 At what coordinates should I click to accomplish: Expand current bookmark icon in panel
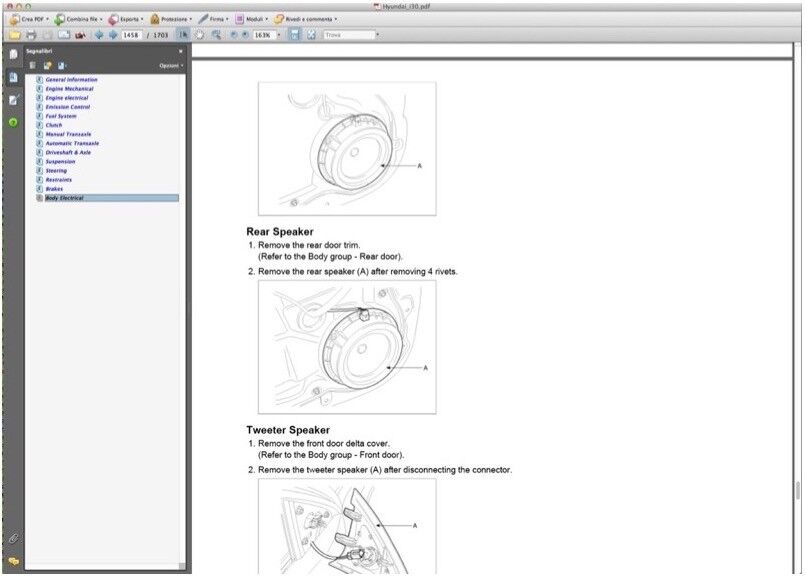click(62, 66)
